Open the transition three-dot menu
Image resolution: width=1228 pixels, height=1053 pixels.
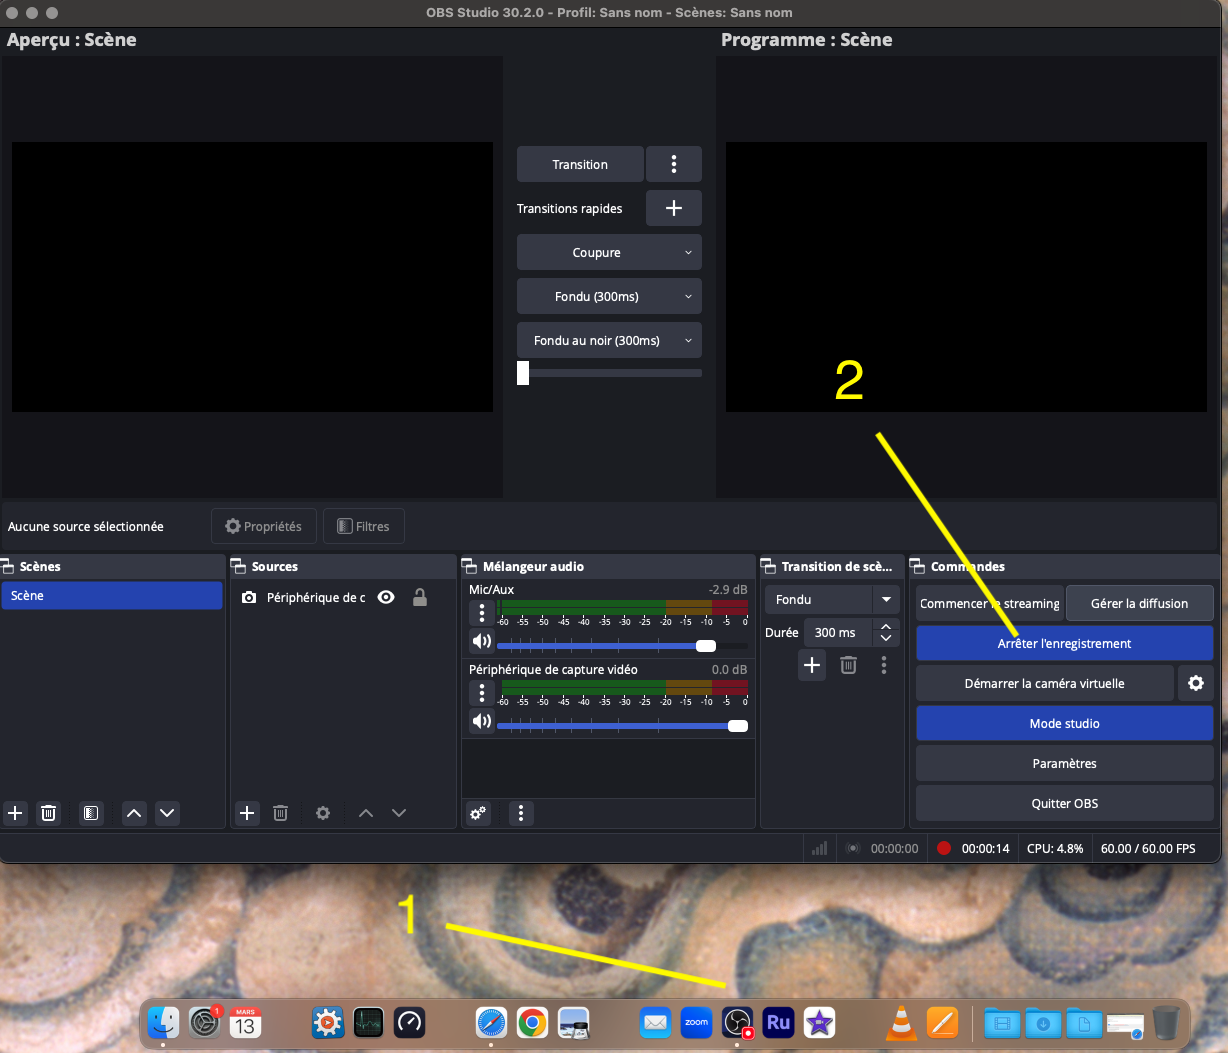tap(673, 164)
